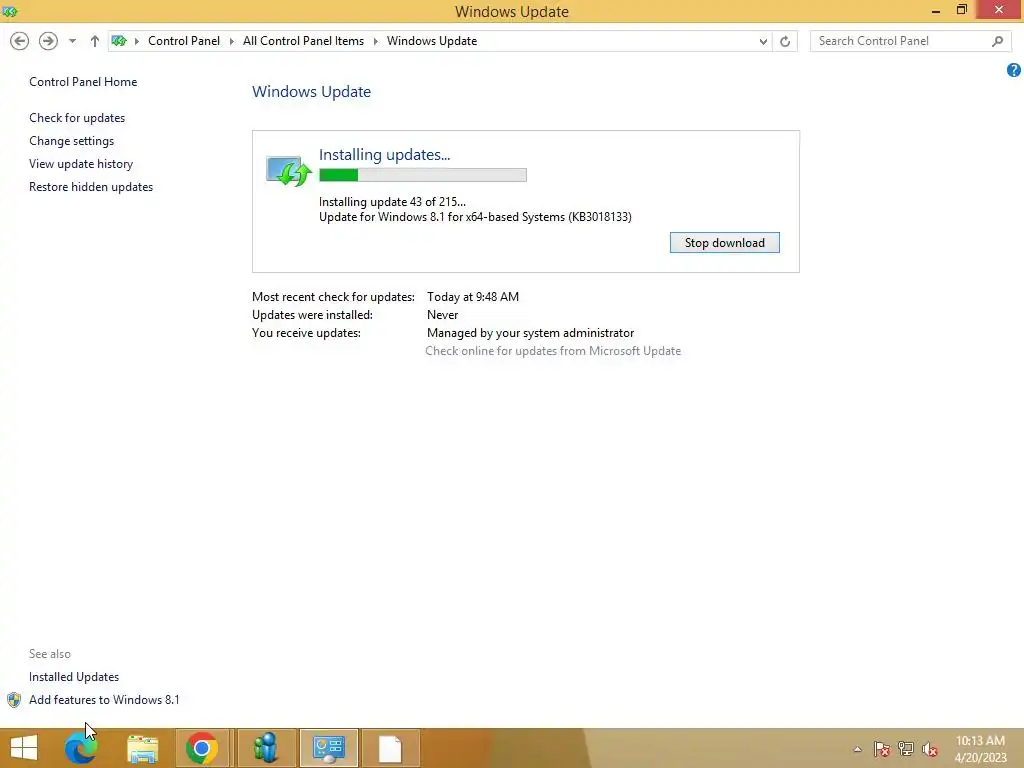Click the Installing updates progress bar
1024x768 pixels.
(423, 175)
